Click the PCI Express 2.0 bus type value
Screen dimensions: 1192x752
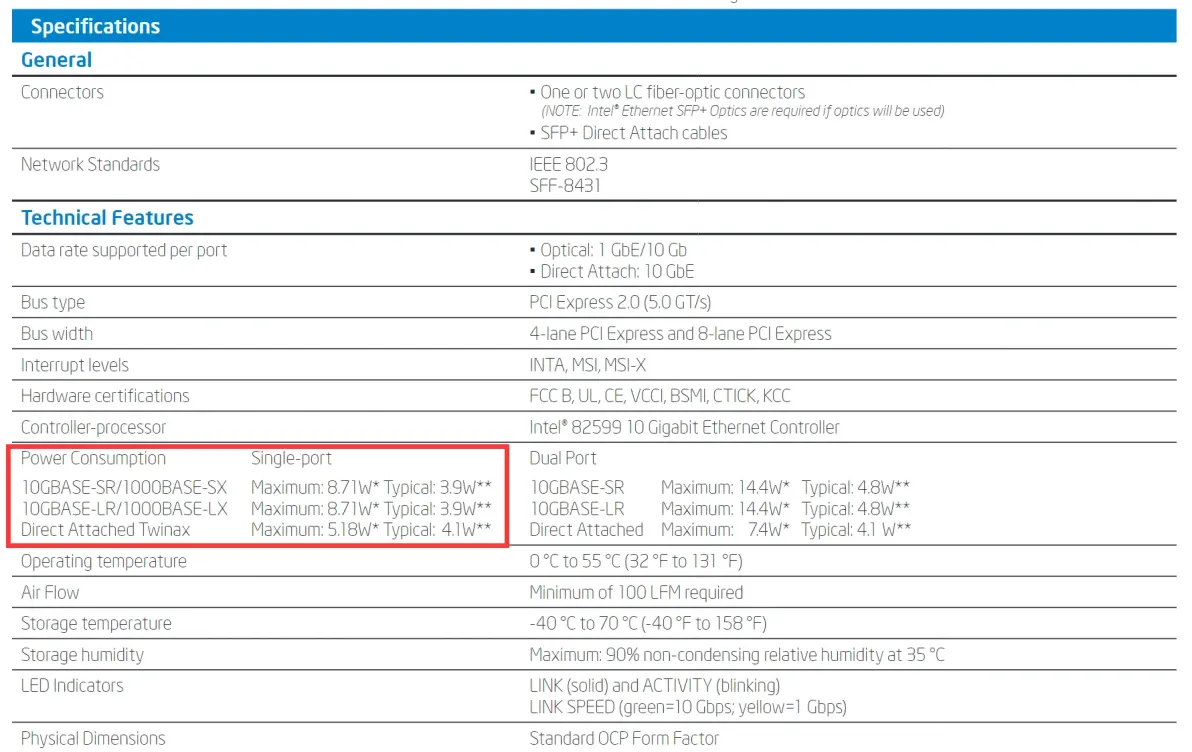620,302
